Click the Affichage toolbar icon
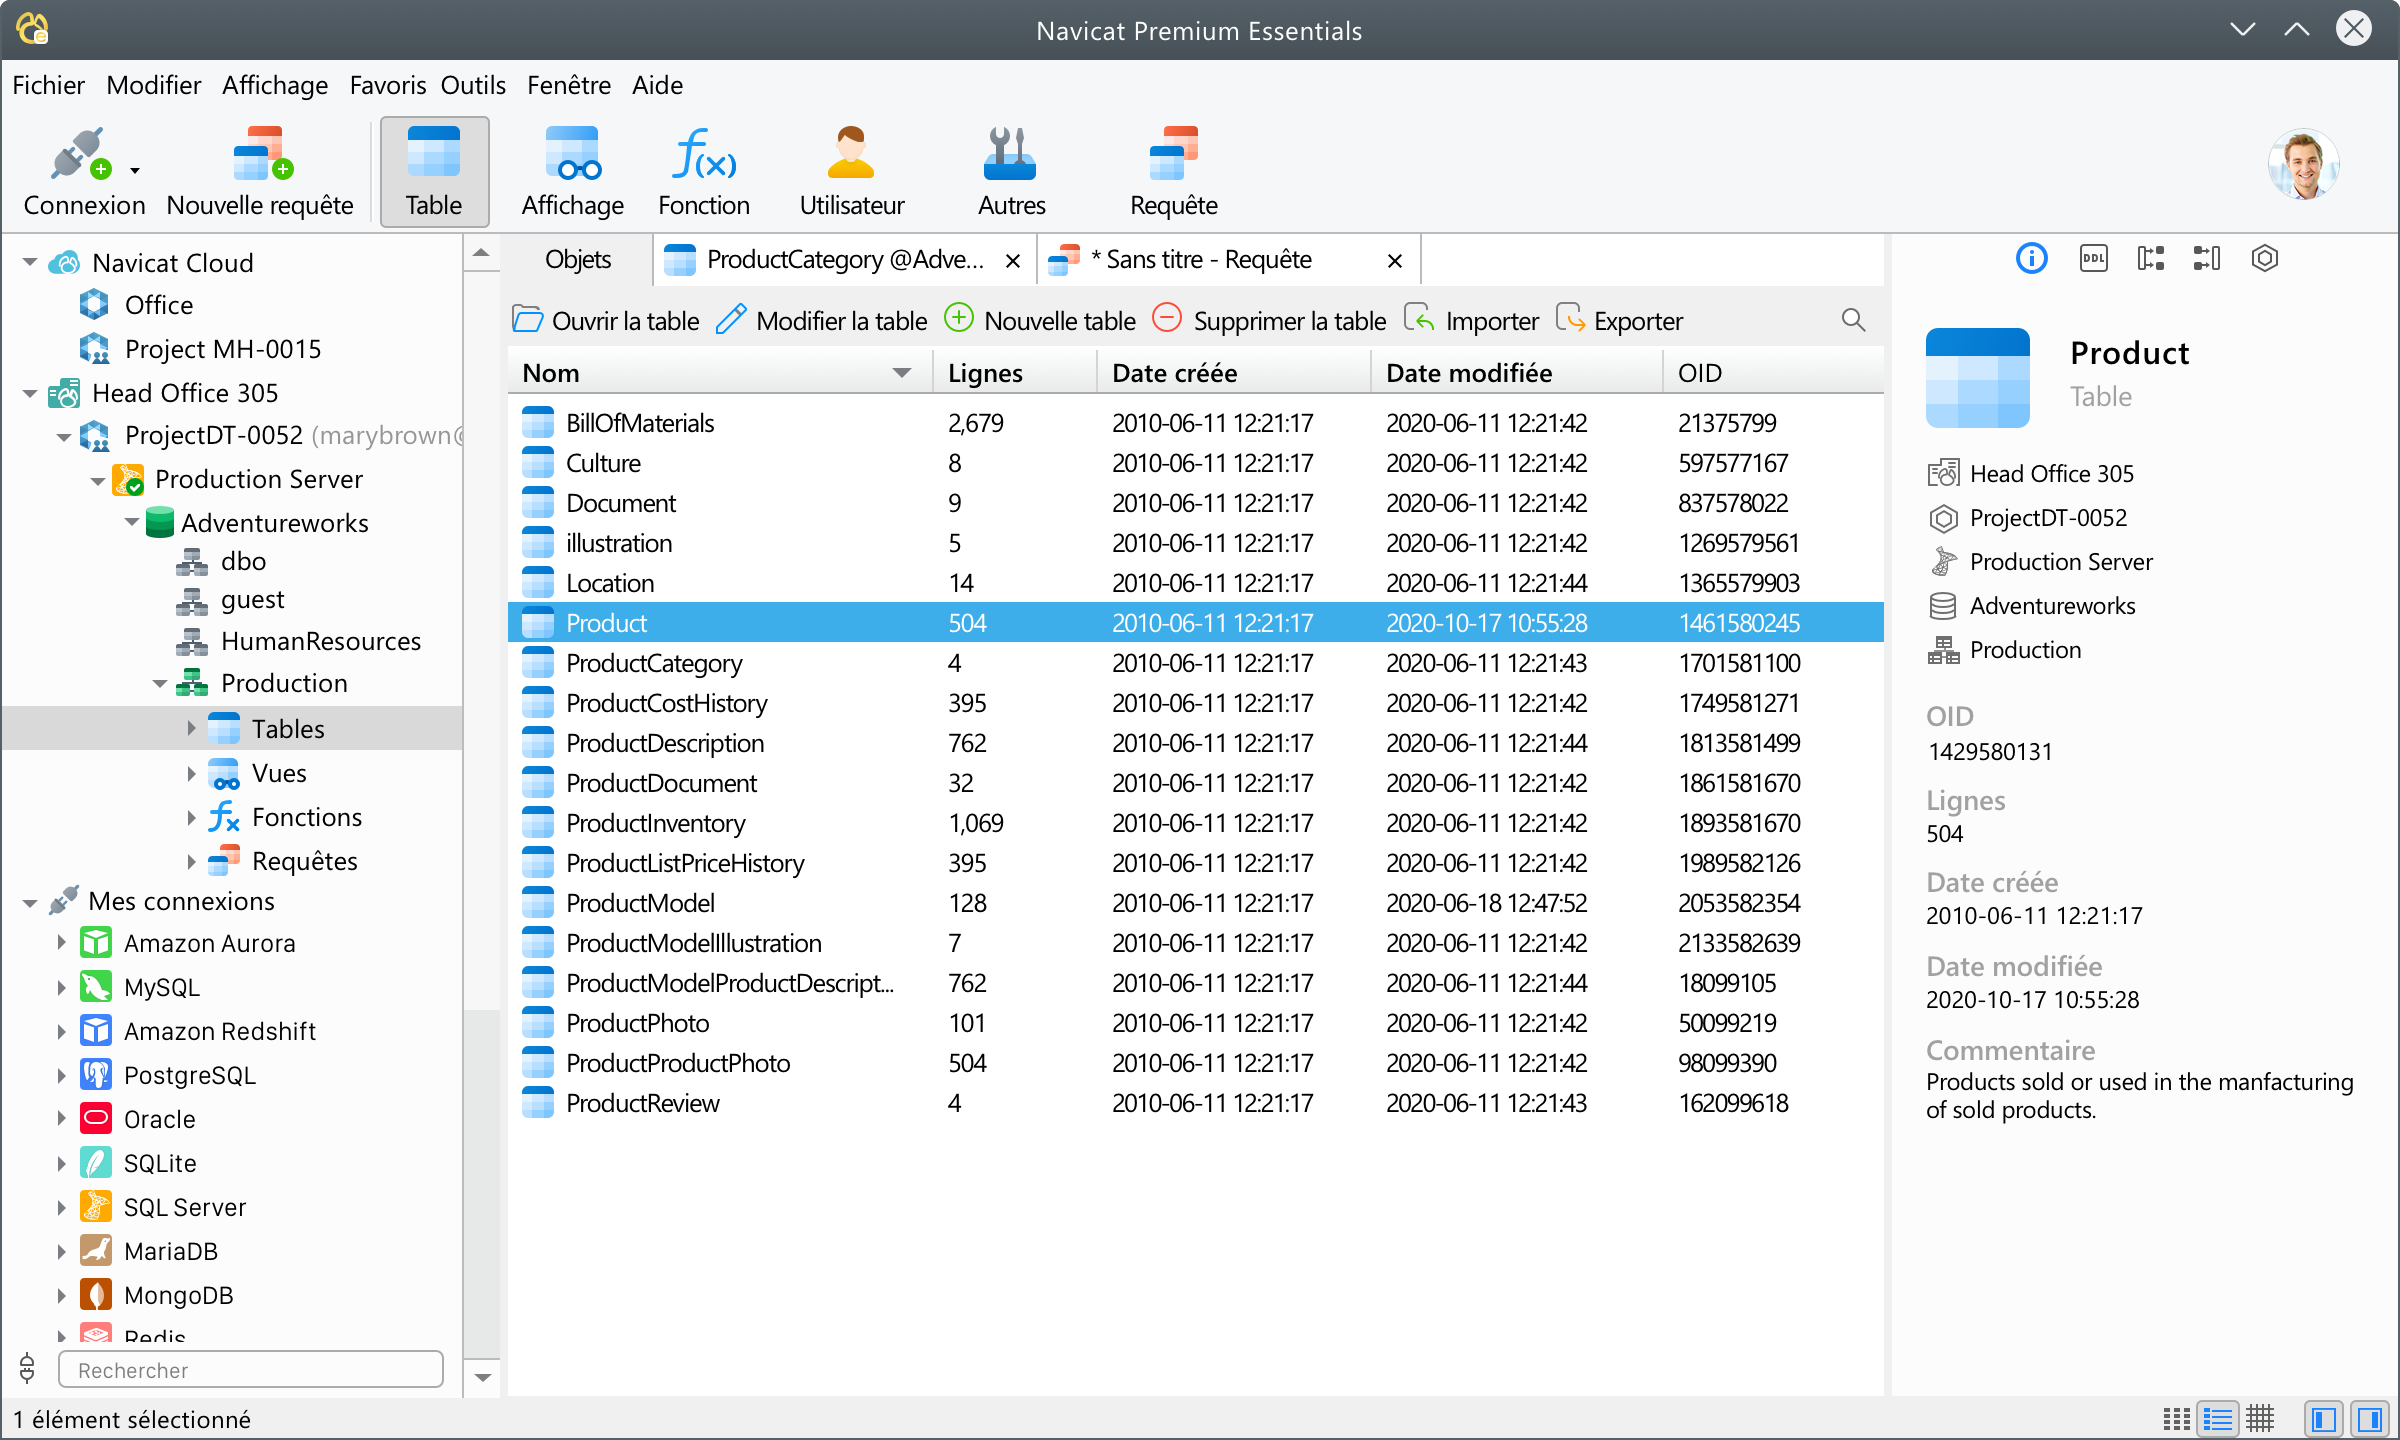Image resolution: width=2400 pixels, height=1440 pixels. click(x=572, y=154)
